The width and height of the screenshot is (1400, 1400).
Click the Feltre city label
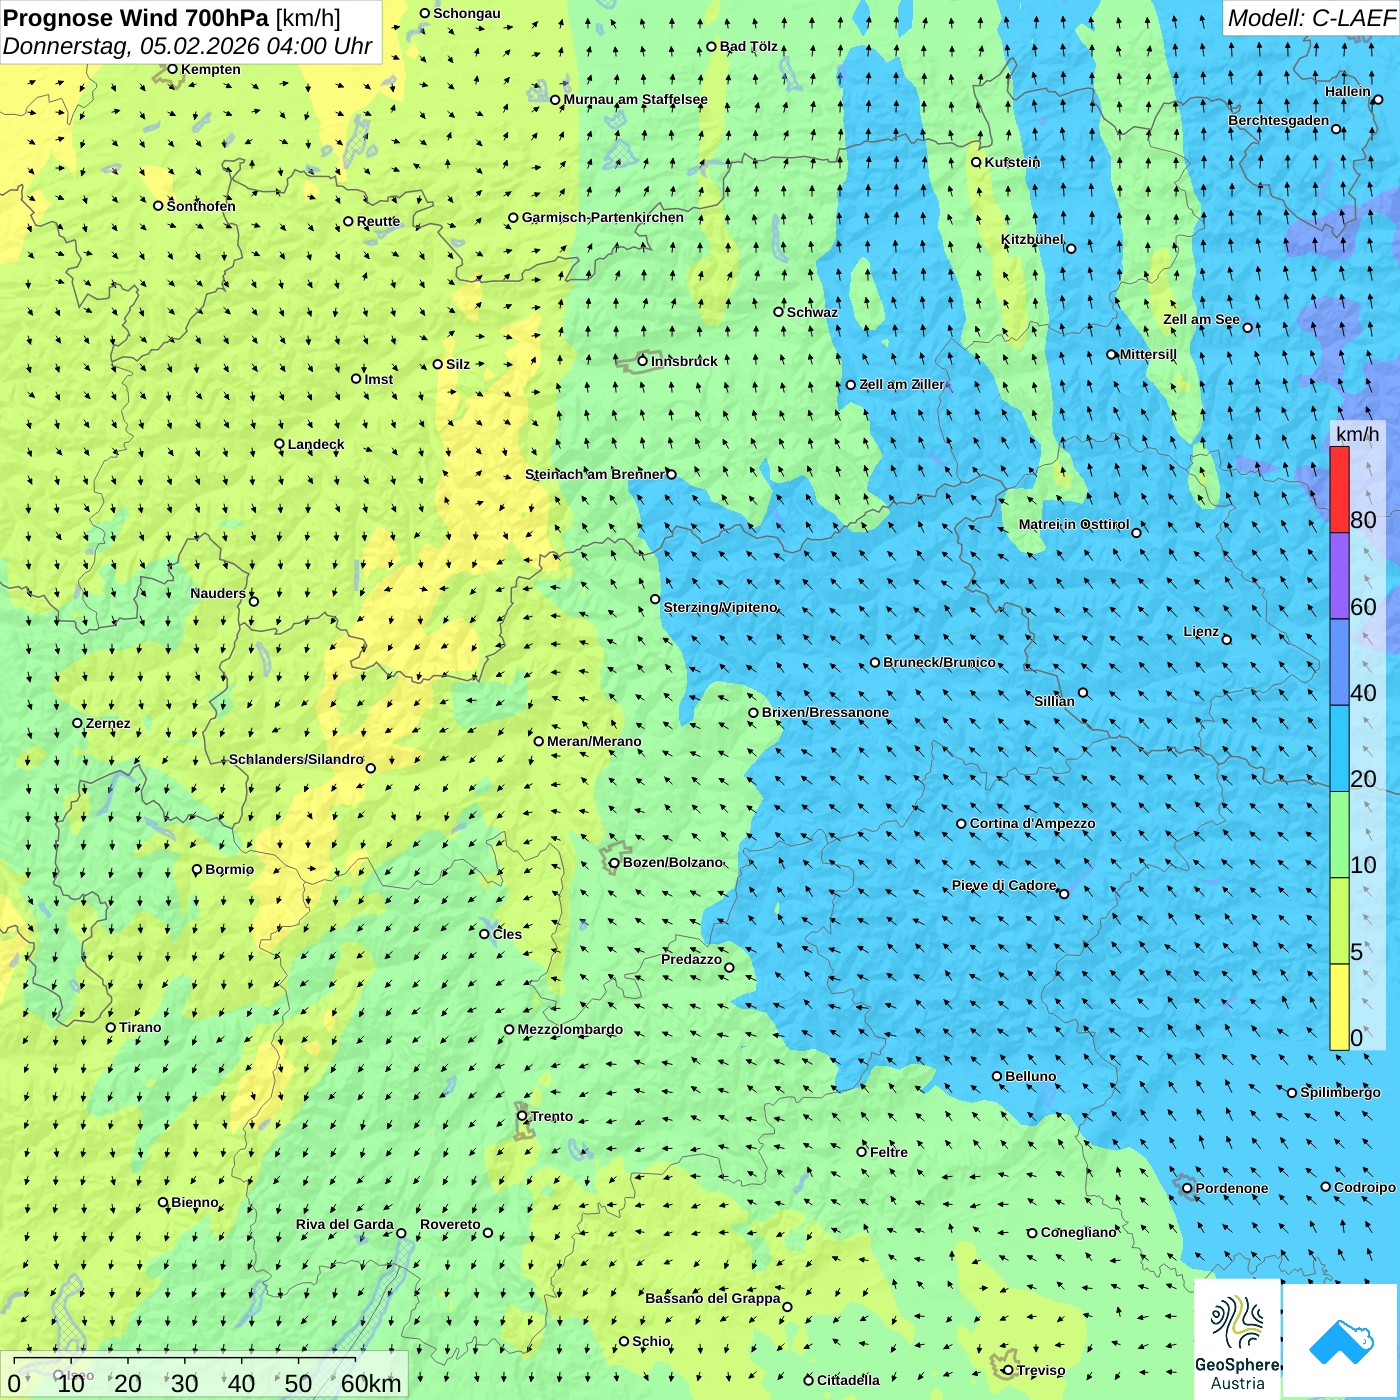tap(888, 1152)
